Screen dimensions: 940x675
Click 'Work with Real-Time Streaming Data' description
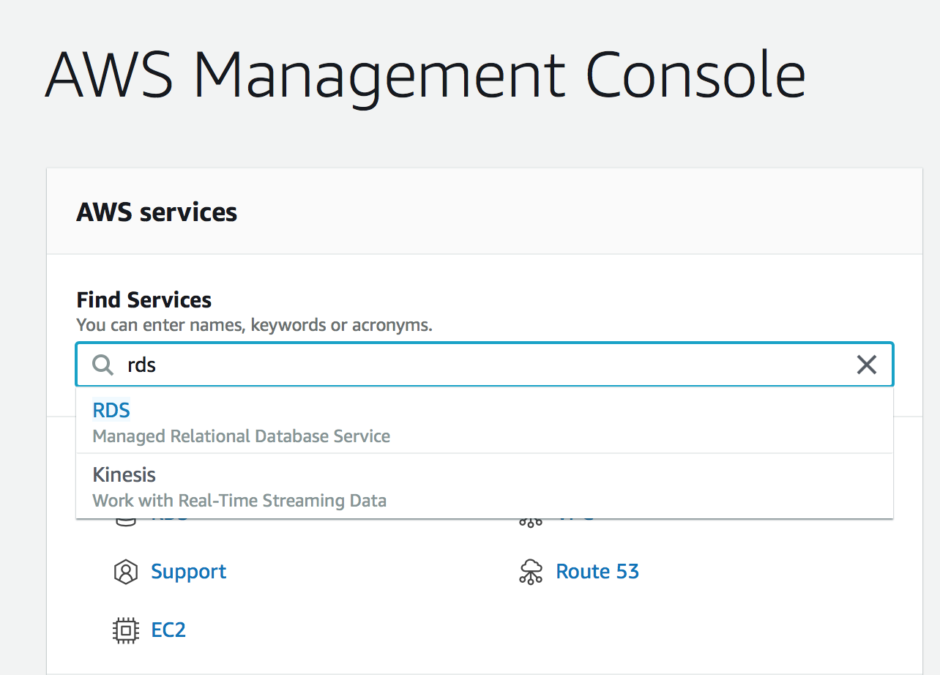[239, 501]
